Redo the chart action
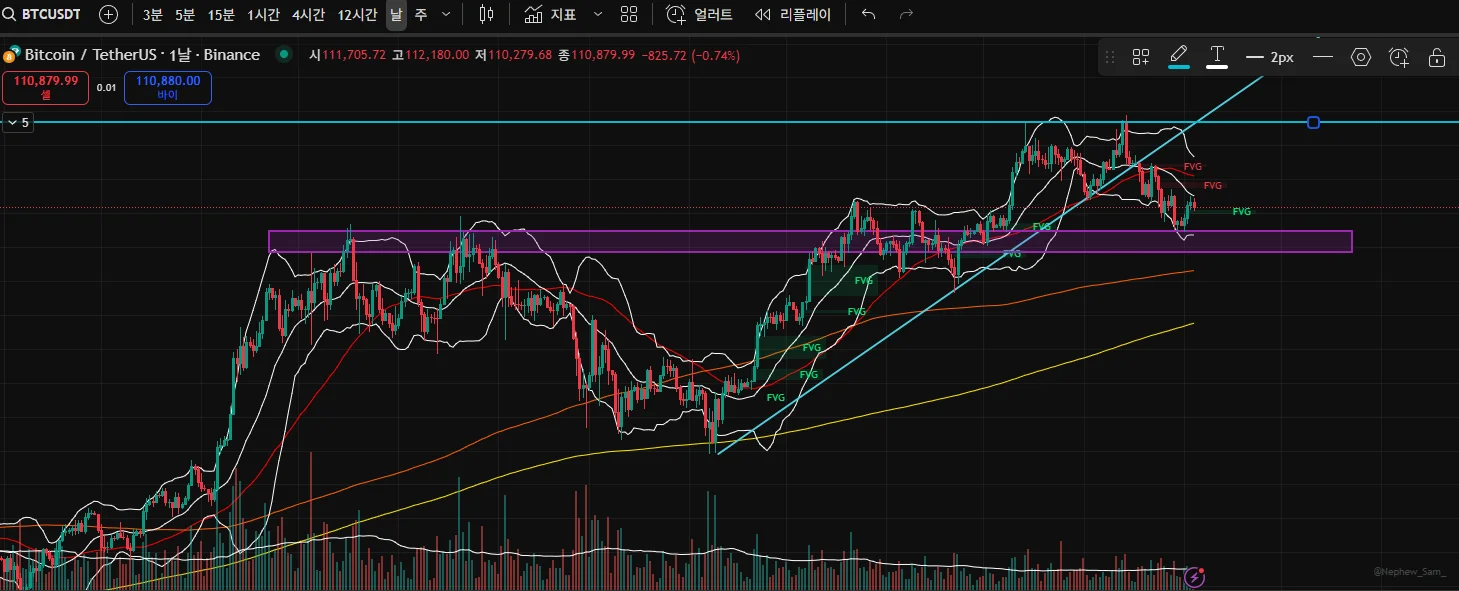This screenshot has height=591, width=1459. (x=906, y=15)
